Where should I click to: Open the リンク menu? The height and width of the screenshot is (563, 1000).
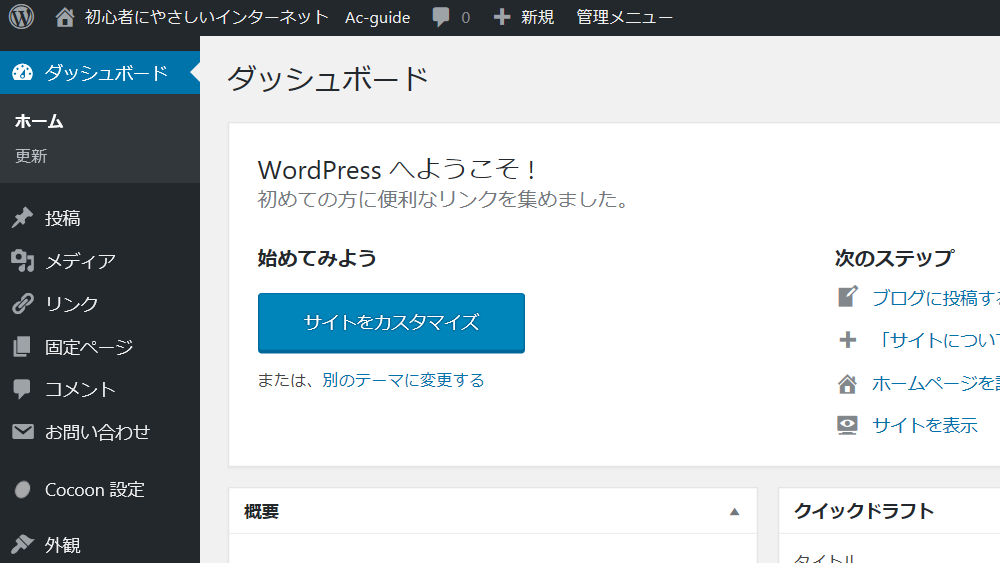click(x=72, y=303)
